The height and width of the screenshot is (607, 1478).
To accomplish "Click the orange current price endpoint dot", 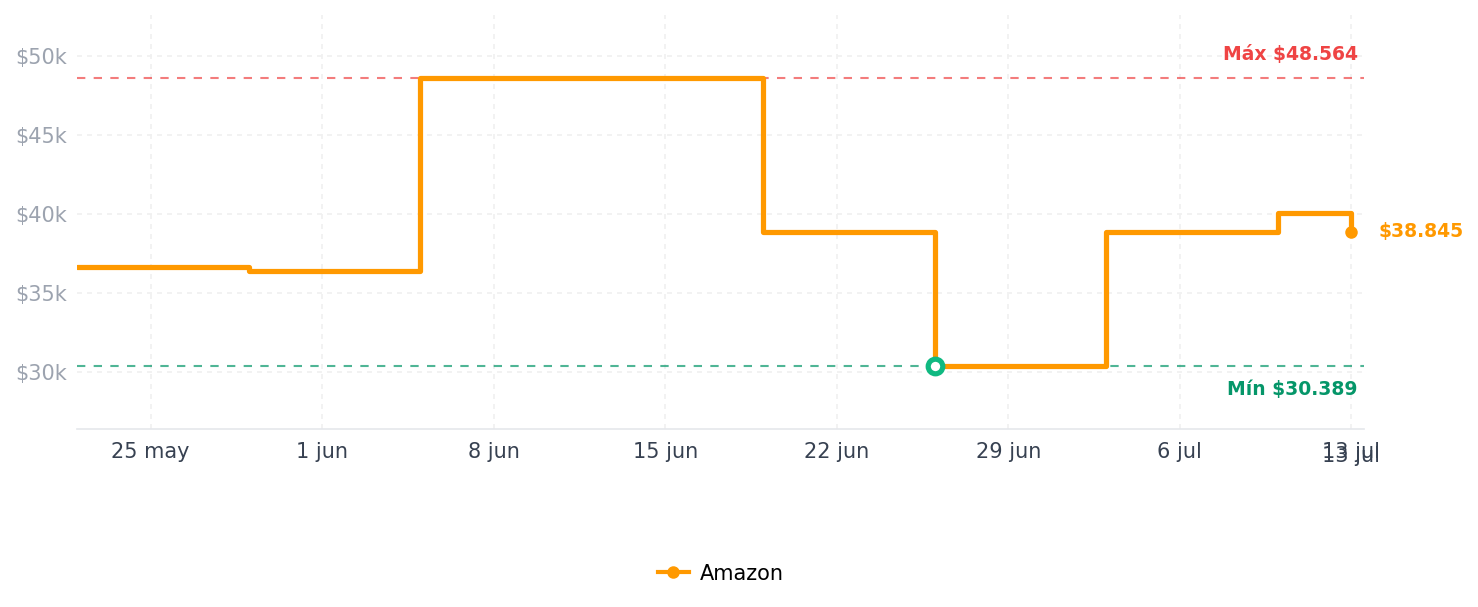I will click(1351, 232).
